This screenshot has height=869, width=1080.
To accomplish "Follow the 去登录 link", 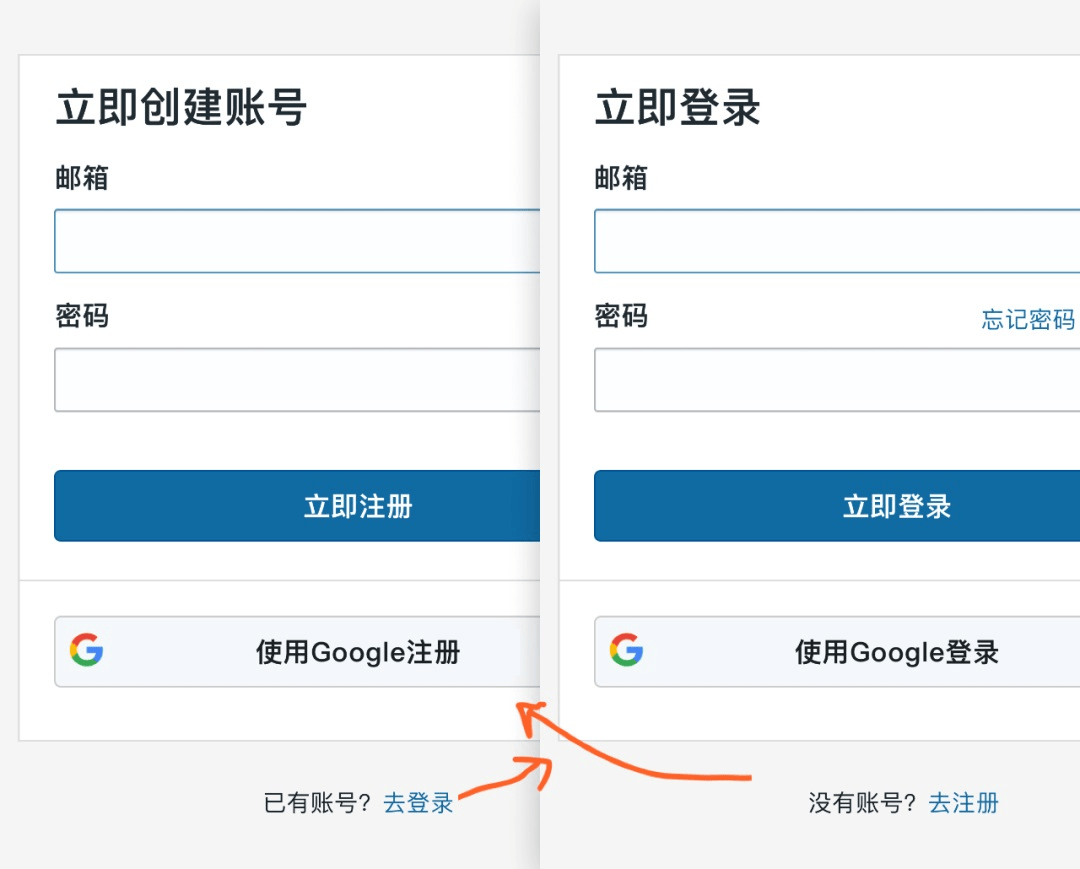I will (x=418, y=803).
